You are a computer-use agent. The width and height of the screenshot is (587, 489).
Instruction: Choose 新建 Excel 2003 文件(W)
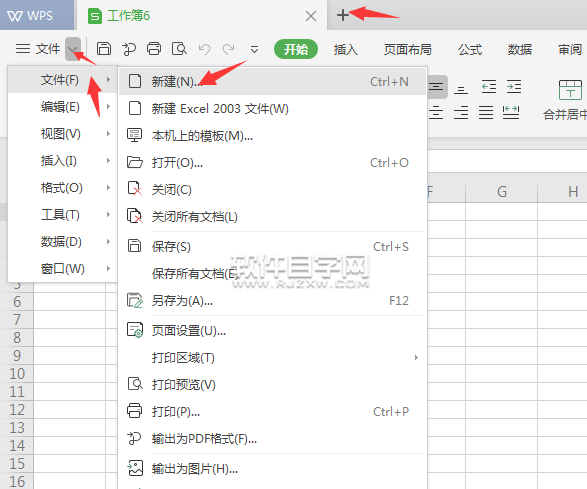coord(273,109)
